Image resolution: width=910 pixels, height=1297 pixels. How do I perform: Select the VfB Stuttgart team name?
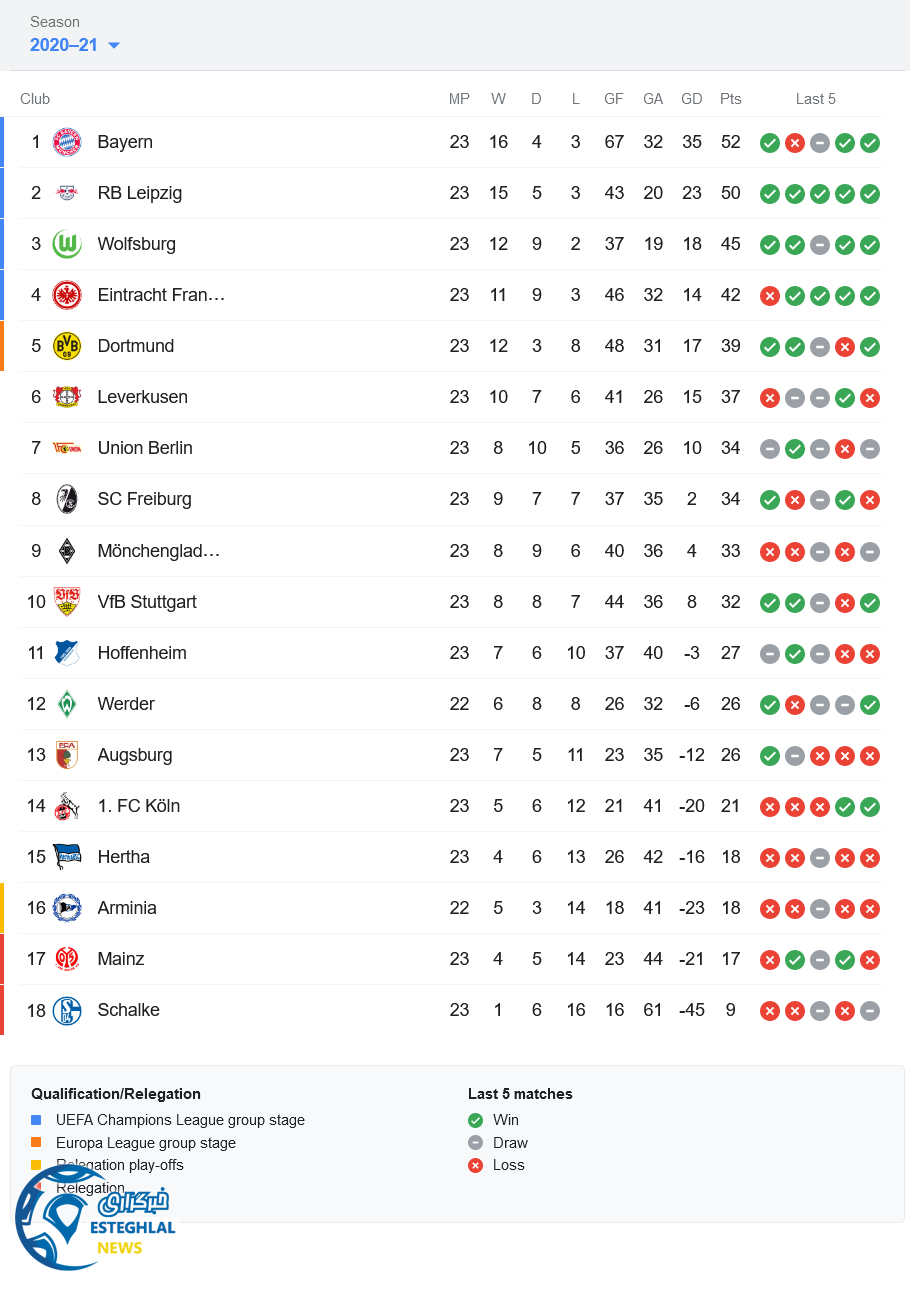coord(147,602)
